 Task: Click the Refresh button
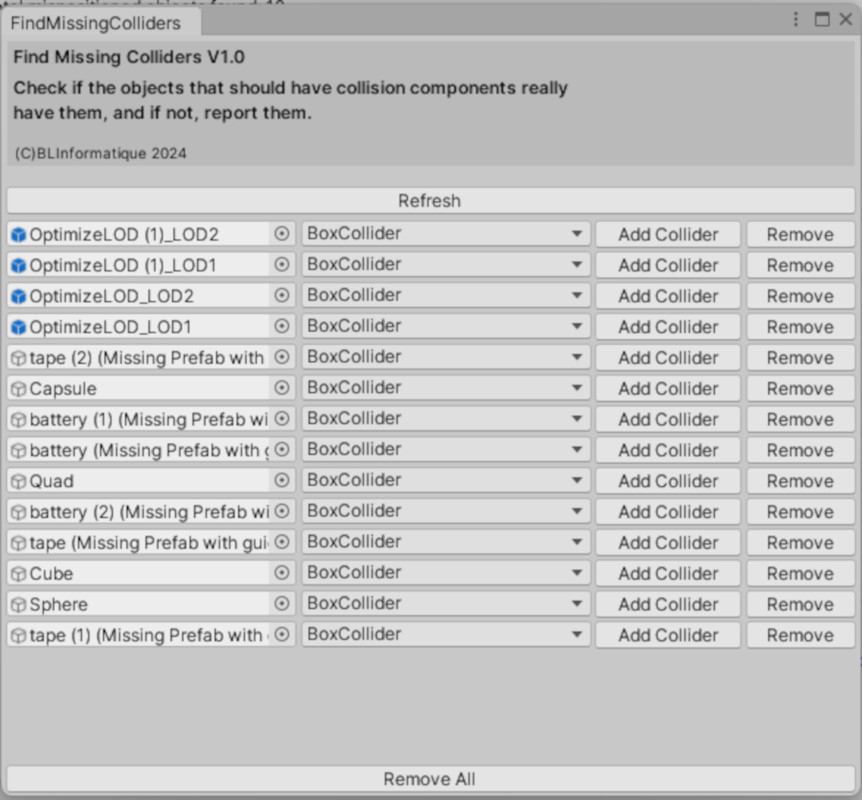[x=429, y=200]
